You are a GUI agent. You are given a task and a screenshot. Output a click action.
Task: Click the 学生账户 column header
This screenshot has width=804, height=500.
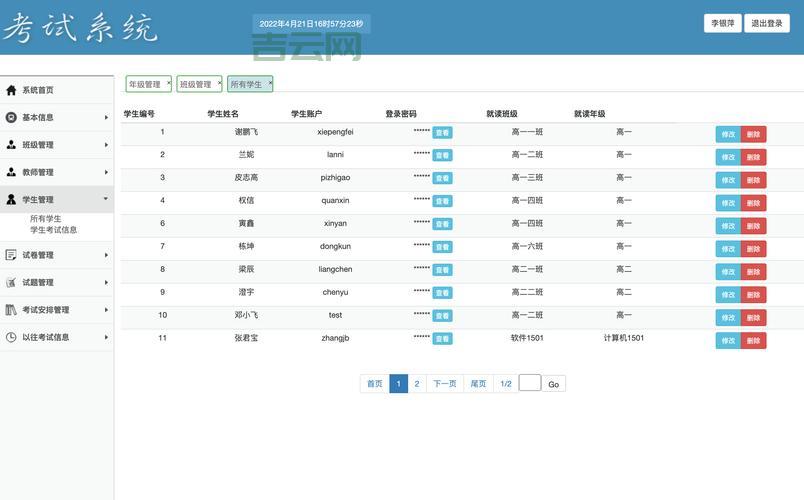(307, 114)
